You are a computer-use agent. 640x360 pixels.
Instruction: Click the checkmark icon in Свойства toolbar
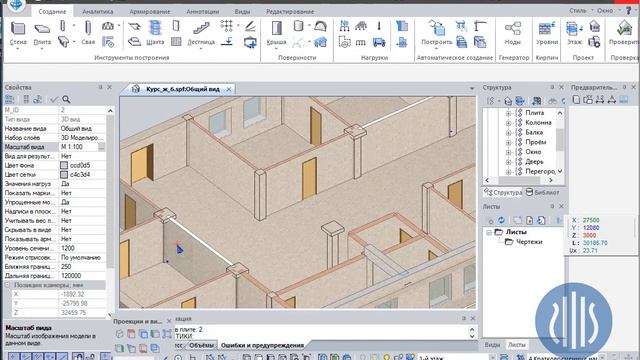(x=54, y=99)
